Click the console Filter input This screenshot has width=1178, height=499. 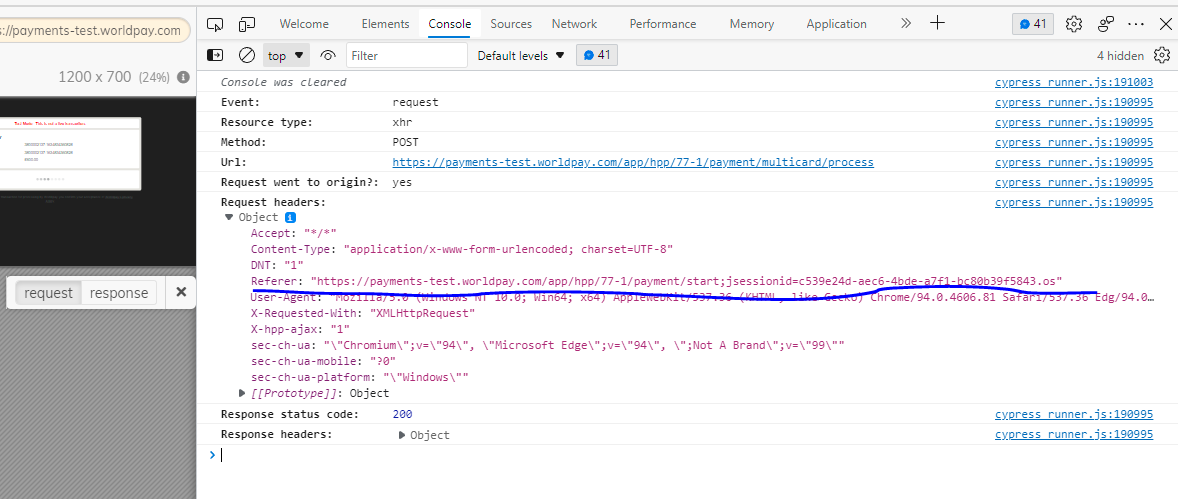[406, 55]
